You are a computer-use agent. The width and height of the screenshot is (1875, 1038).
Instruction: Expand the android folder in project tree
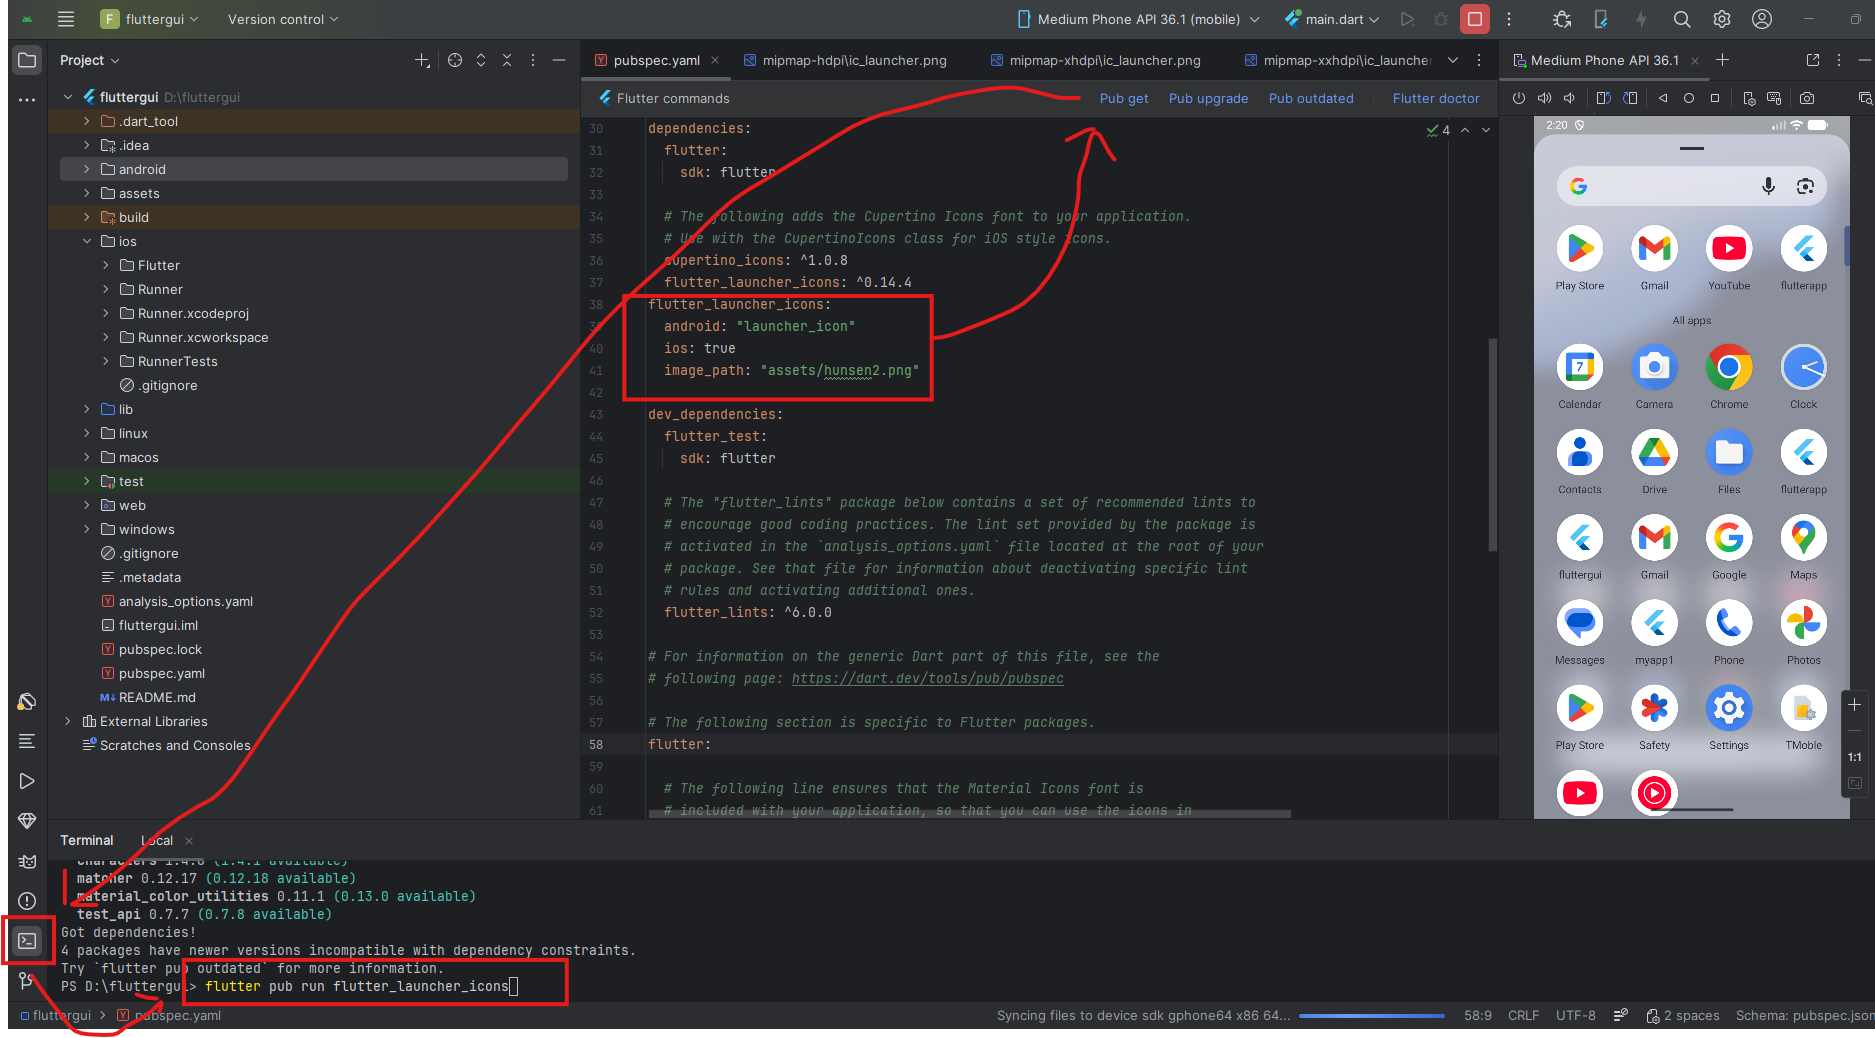tap(87, 169)
